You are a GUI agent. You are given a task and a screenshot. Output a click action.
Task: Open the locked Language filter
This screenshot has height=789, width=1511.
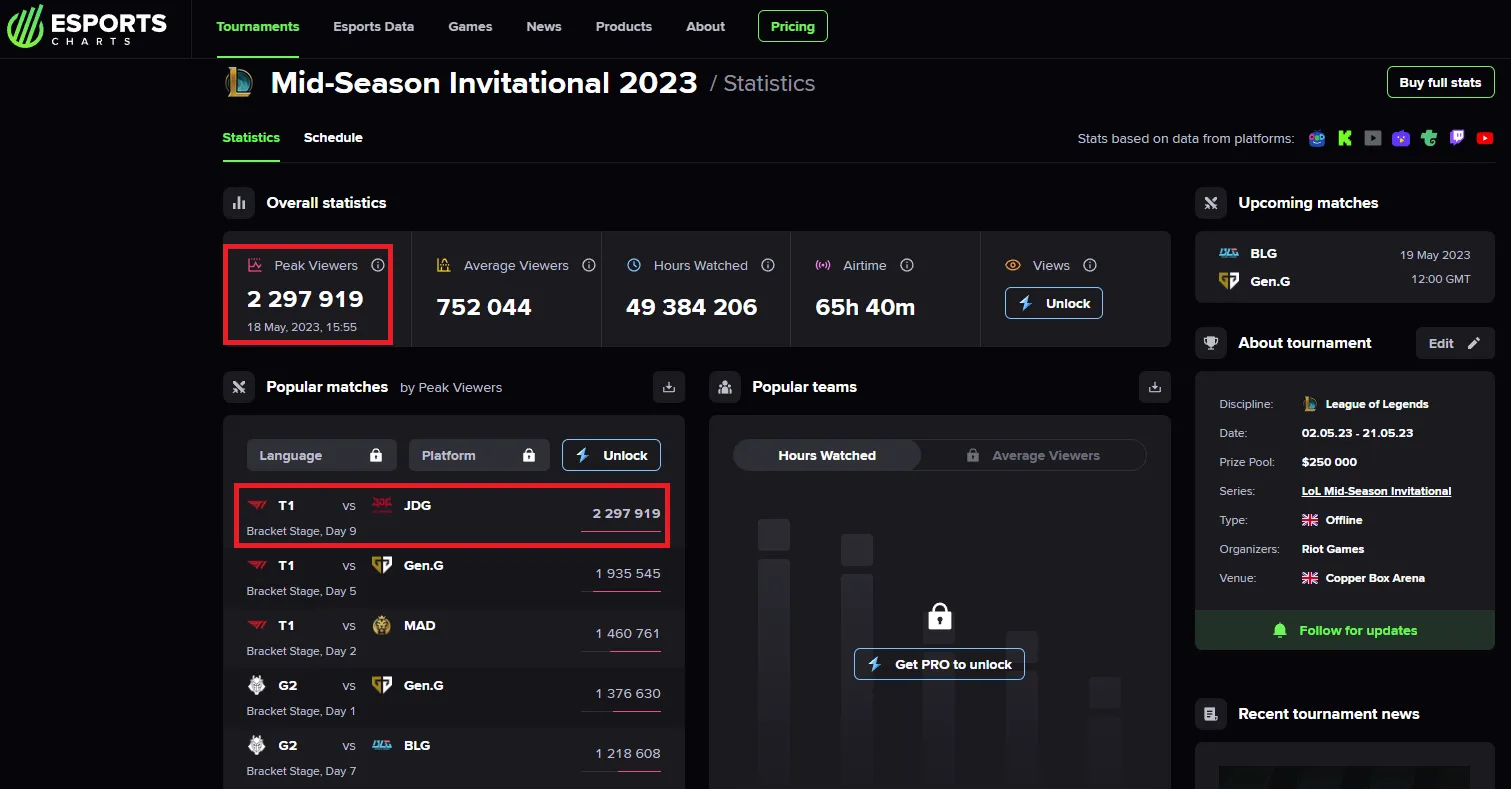pos(322,455)
